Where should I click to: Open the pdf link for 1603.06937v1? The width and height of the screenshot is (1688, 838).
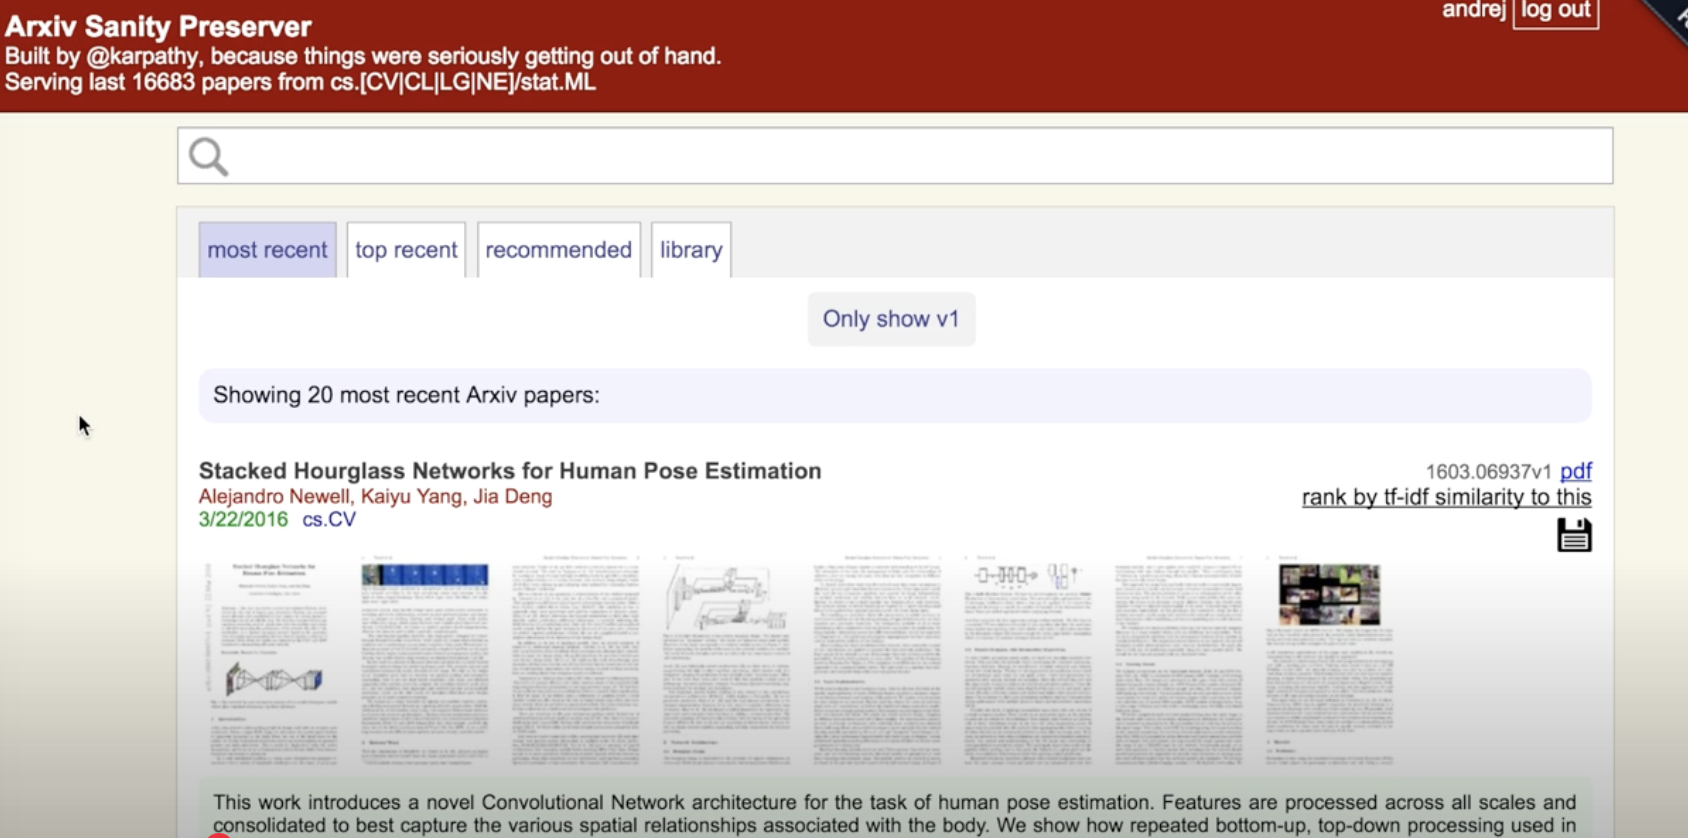(1576, 471)
